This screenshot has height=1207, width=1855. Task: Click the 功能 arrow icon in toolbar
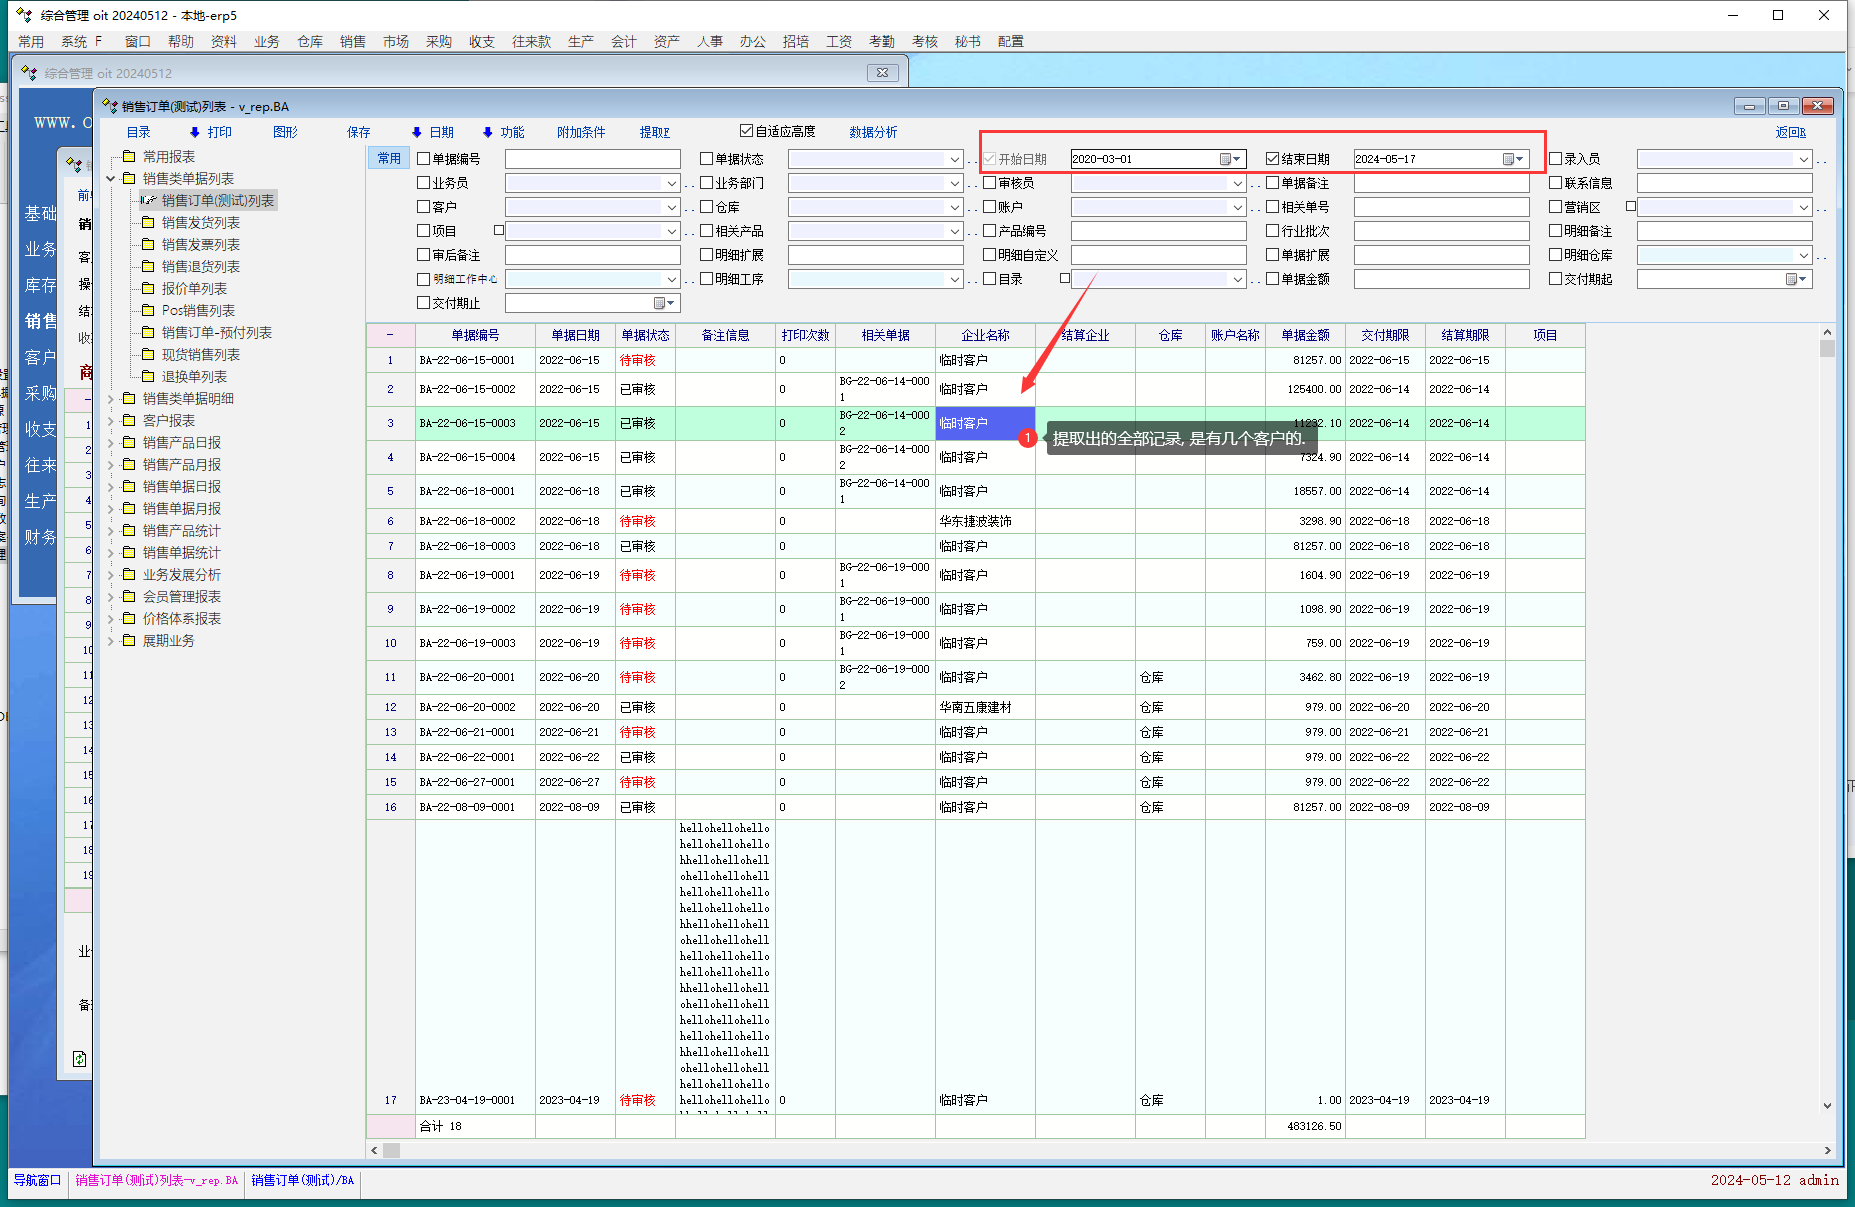pos(487,132)
